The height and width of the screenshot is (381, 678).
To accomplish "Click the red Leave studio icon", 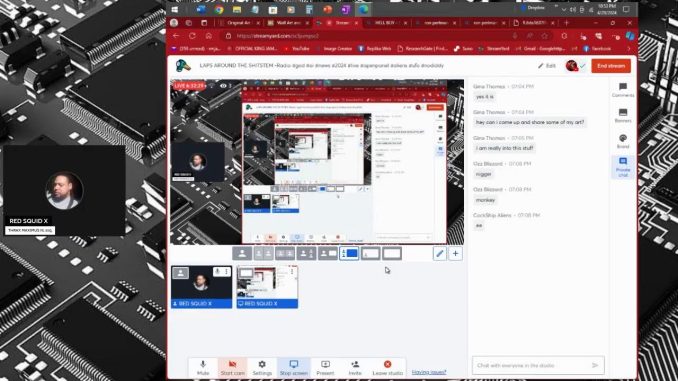I will tap(387, 368).
